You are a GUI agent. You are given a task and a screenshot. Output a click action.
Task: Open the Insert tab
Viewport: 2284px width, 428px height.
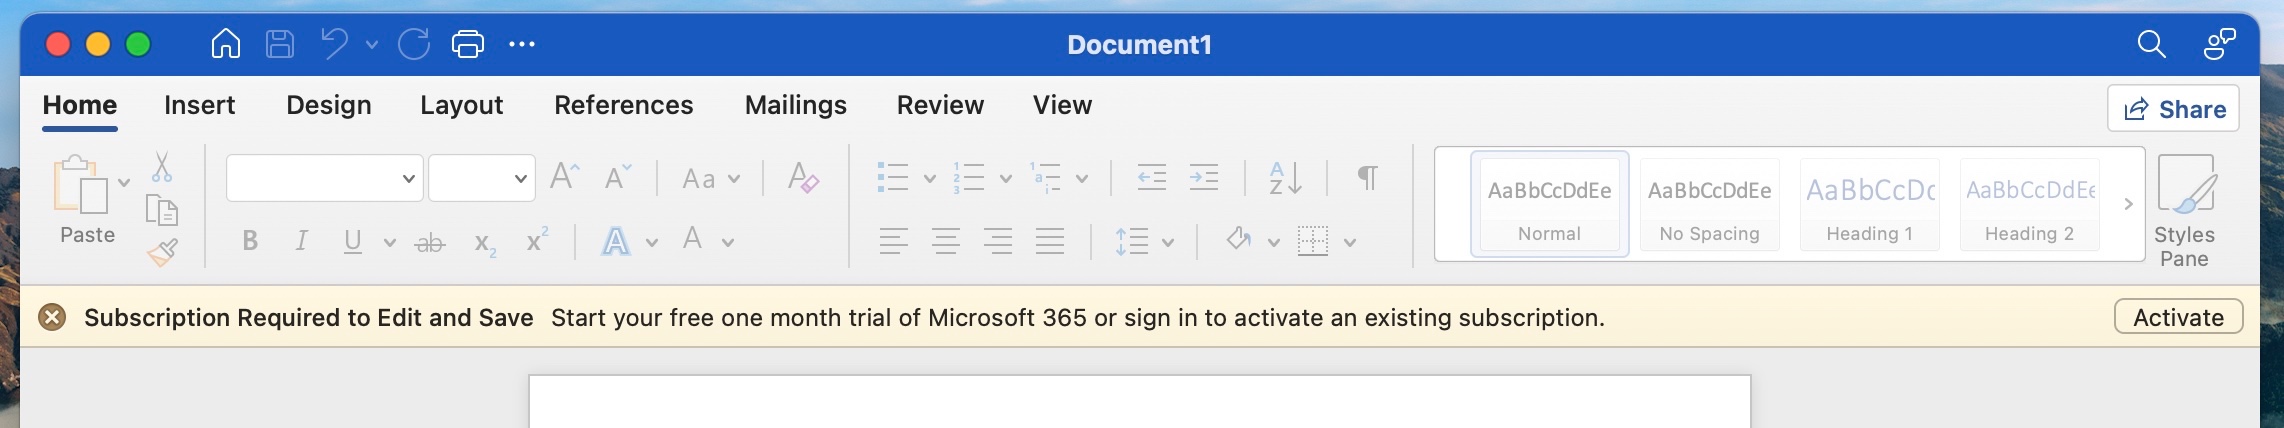pos(199,105)
